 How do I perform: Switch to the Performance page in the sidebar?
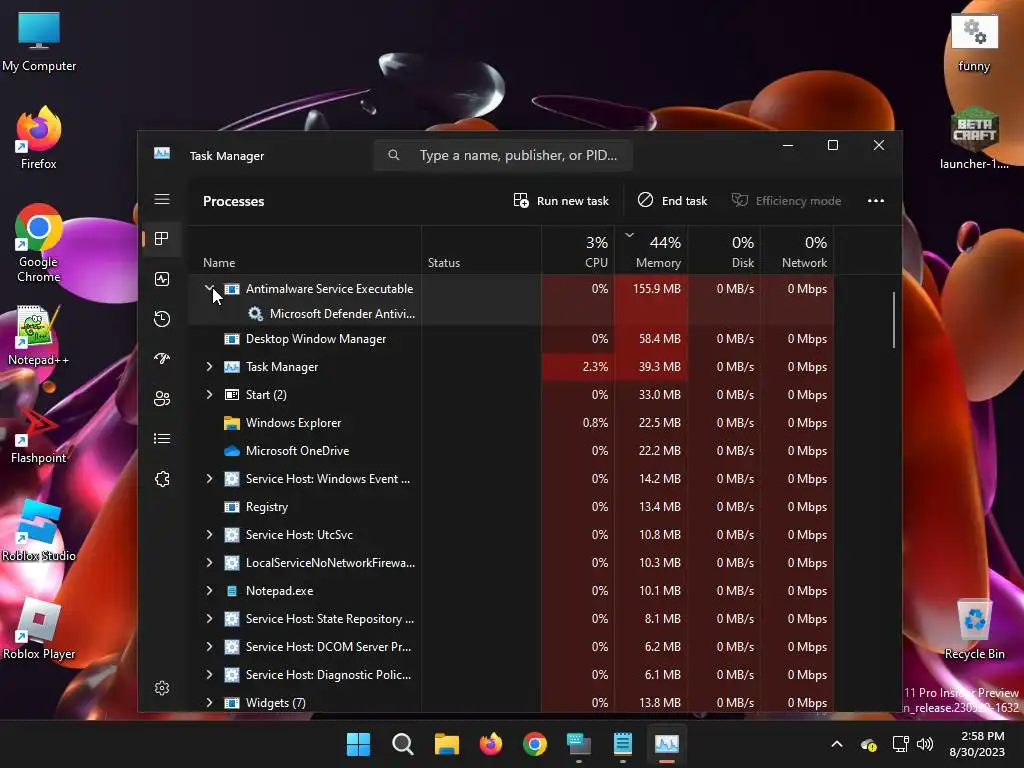click(162, 279)
